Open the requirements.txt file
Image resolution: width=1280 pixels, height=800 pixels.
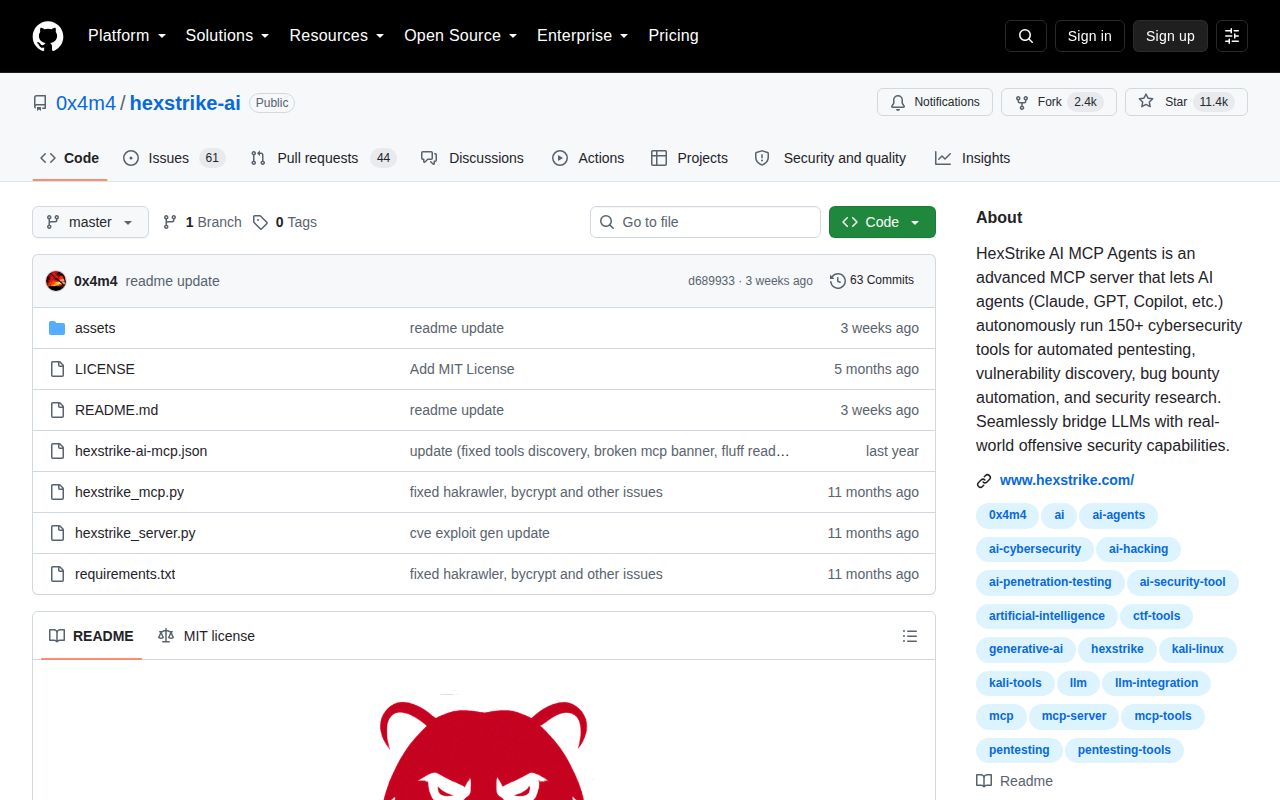125,574
